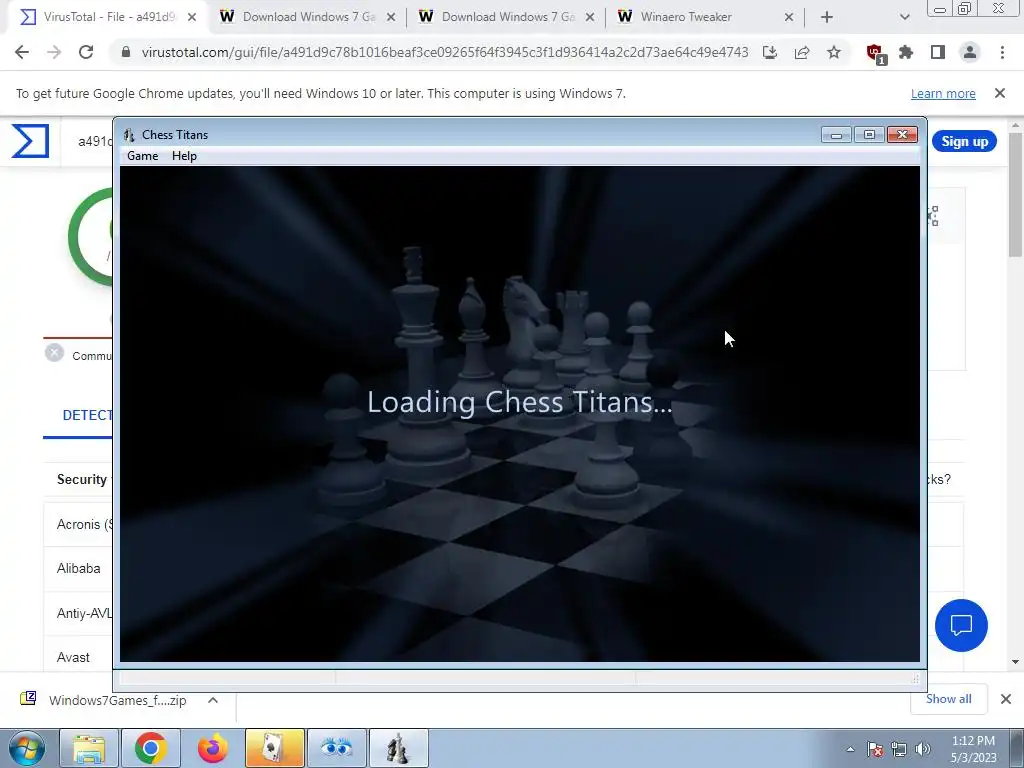Close the downloads bar
The height and width of the screenshot is (768, 1024).
[x=1006, y=699]
